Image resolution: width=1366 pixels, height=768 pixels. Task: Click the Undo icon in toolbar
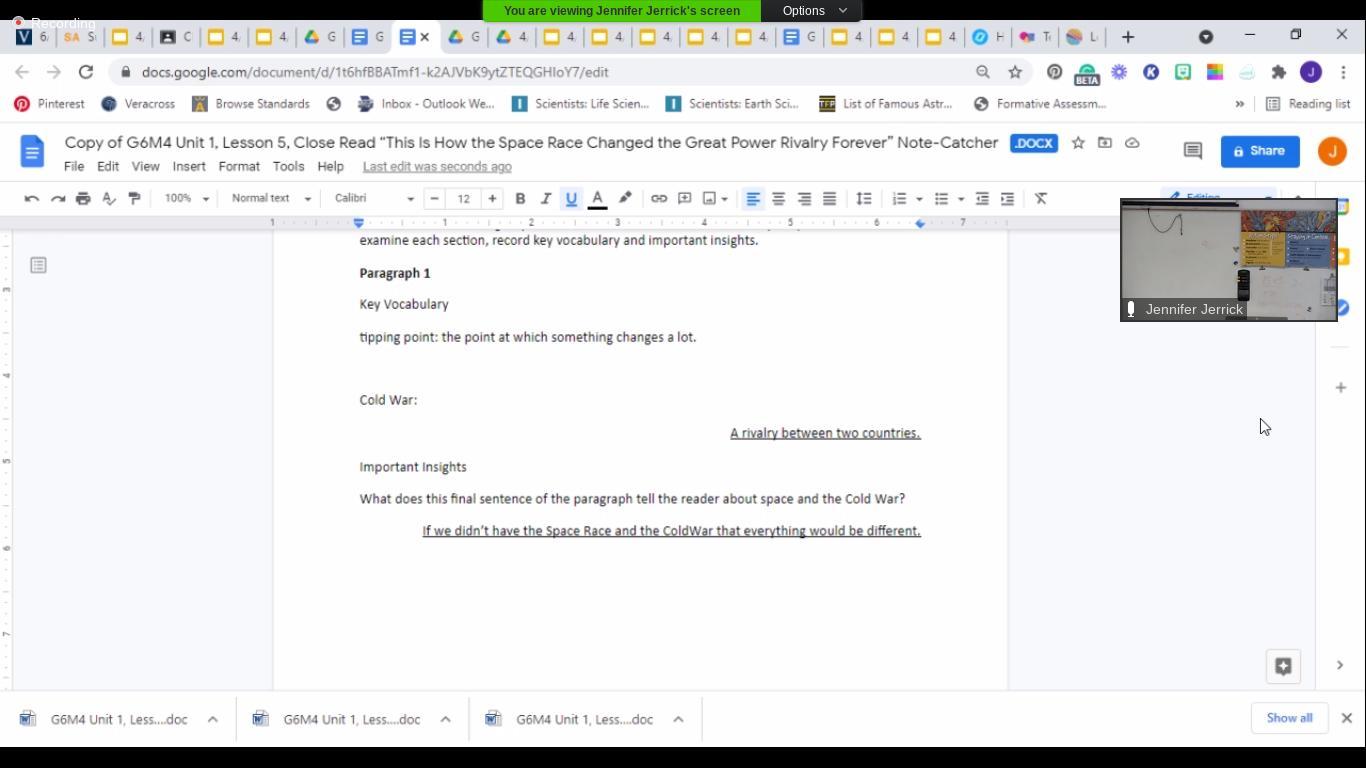32,199
